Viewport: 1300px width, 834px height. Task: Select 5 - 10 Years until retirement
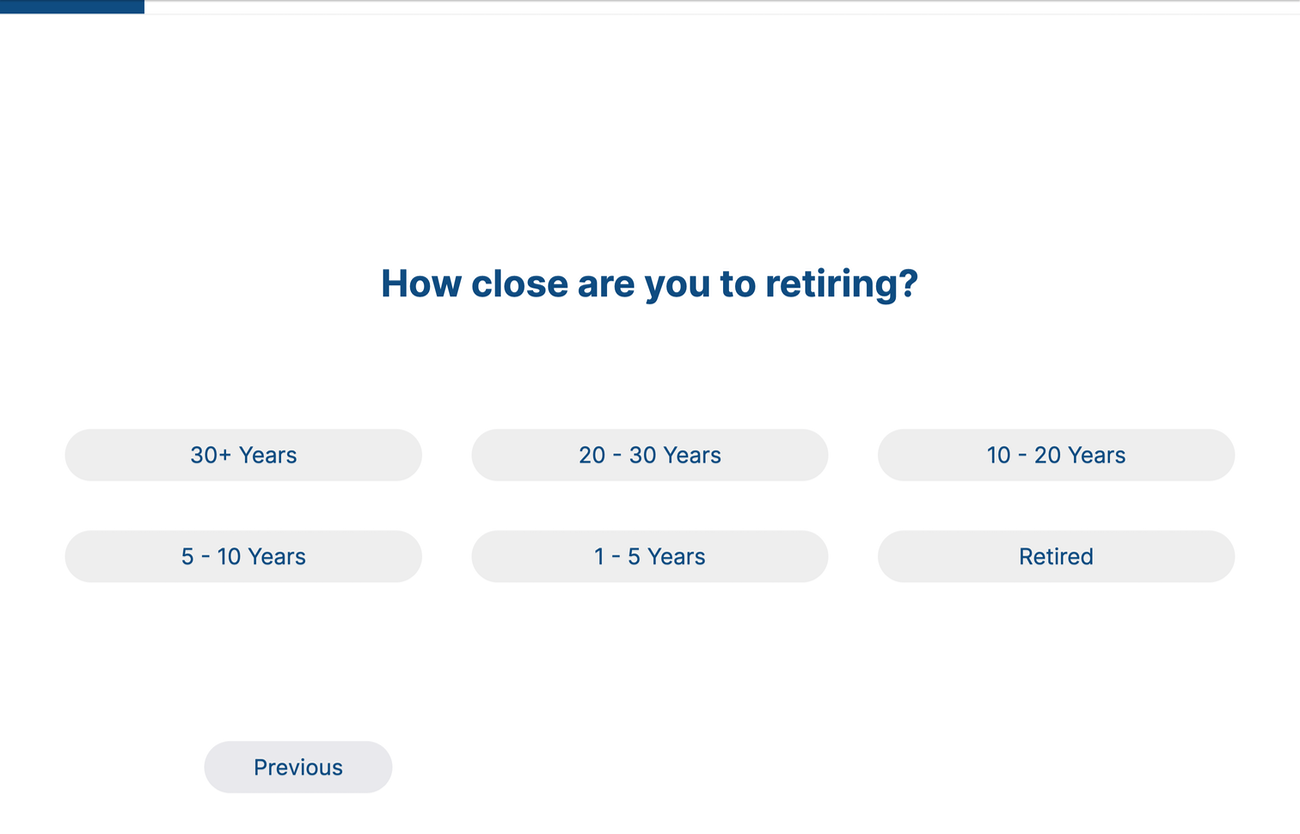pyautogui.click(x=243, y=557)
